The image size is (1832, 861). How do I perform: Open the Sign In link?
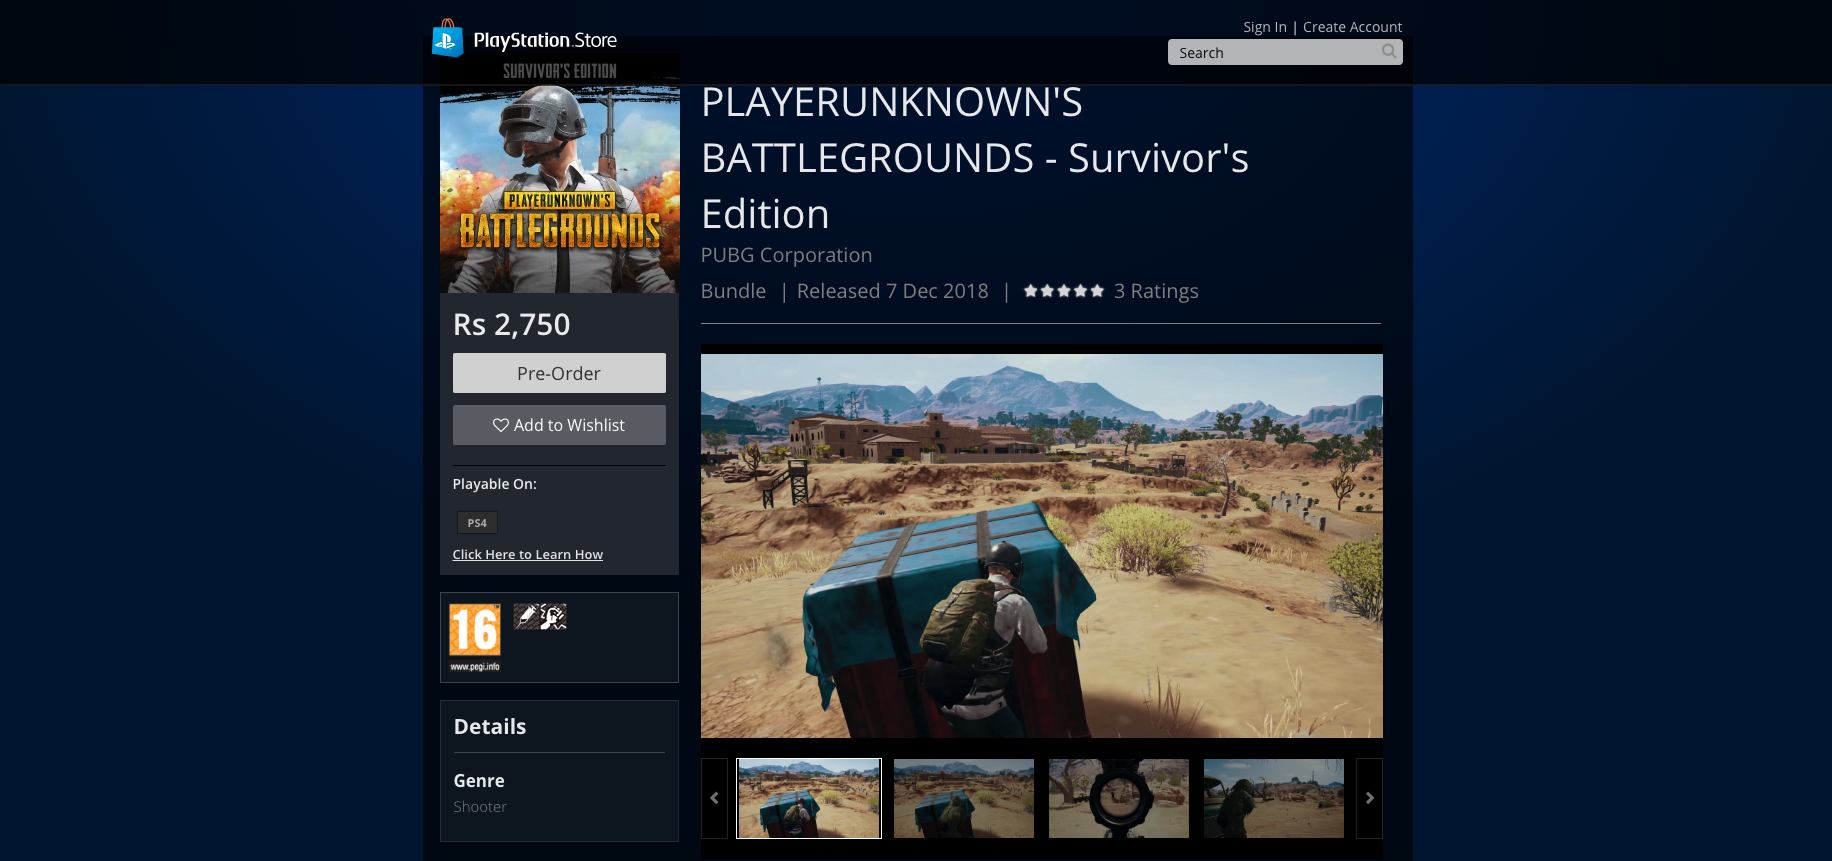click(x=1264, y=27)
